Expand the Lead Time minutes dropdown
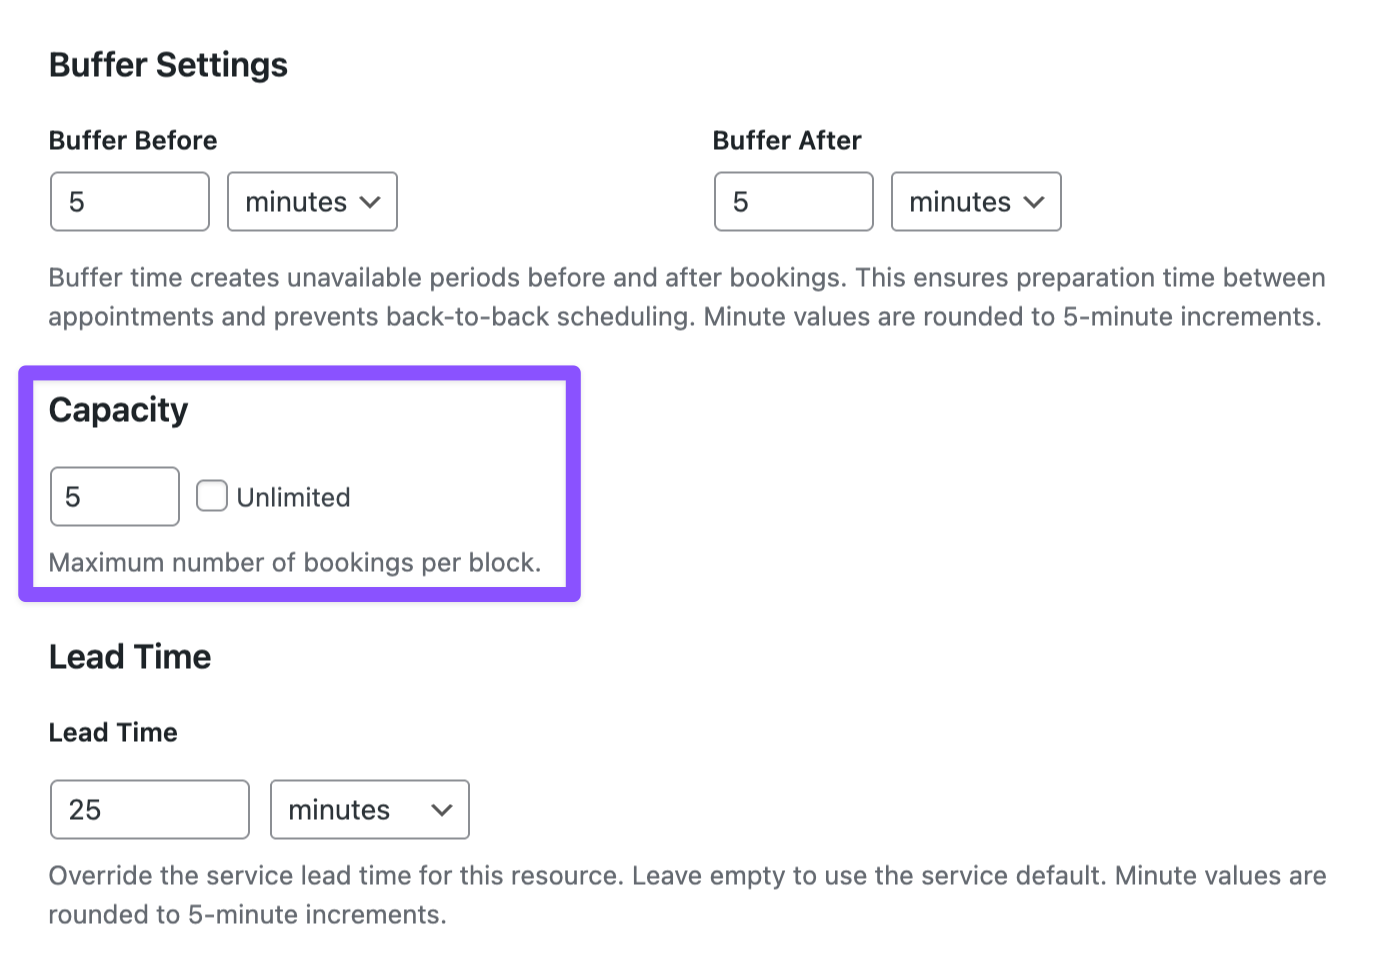 pyautogui.click(x=369, y=810)
